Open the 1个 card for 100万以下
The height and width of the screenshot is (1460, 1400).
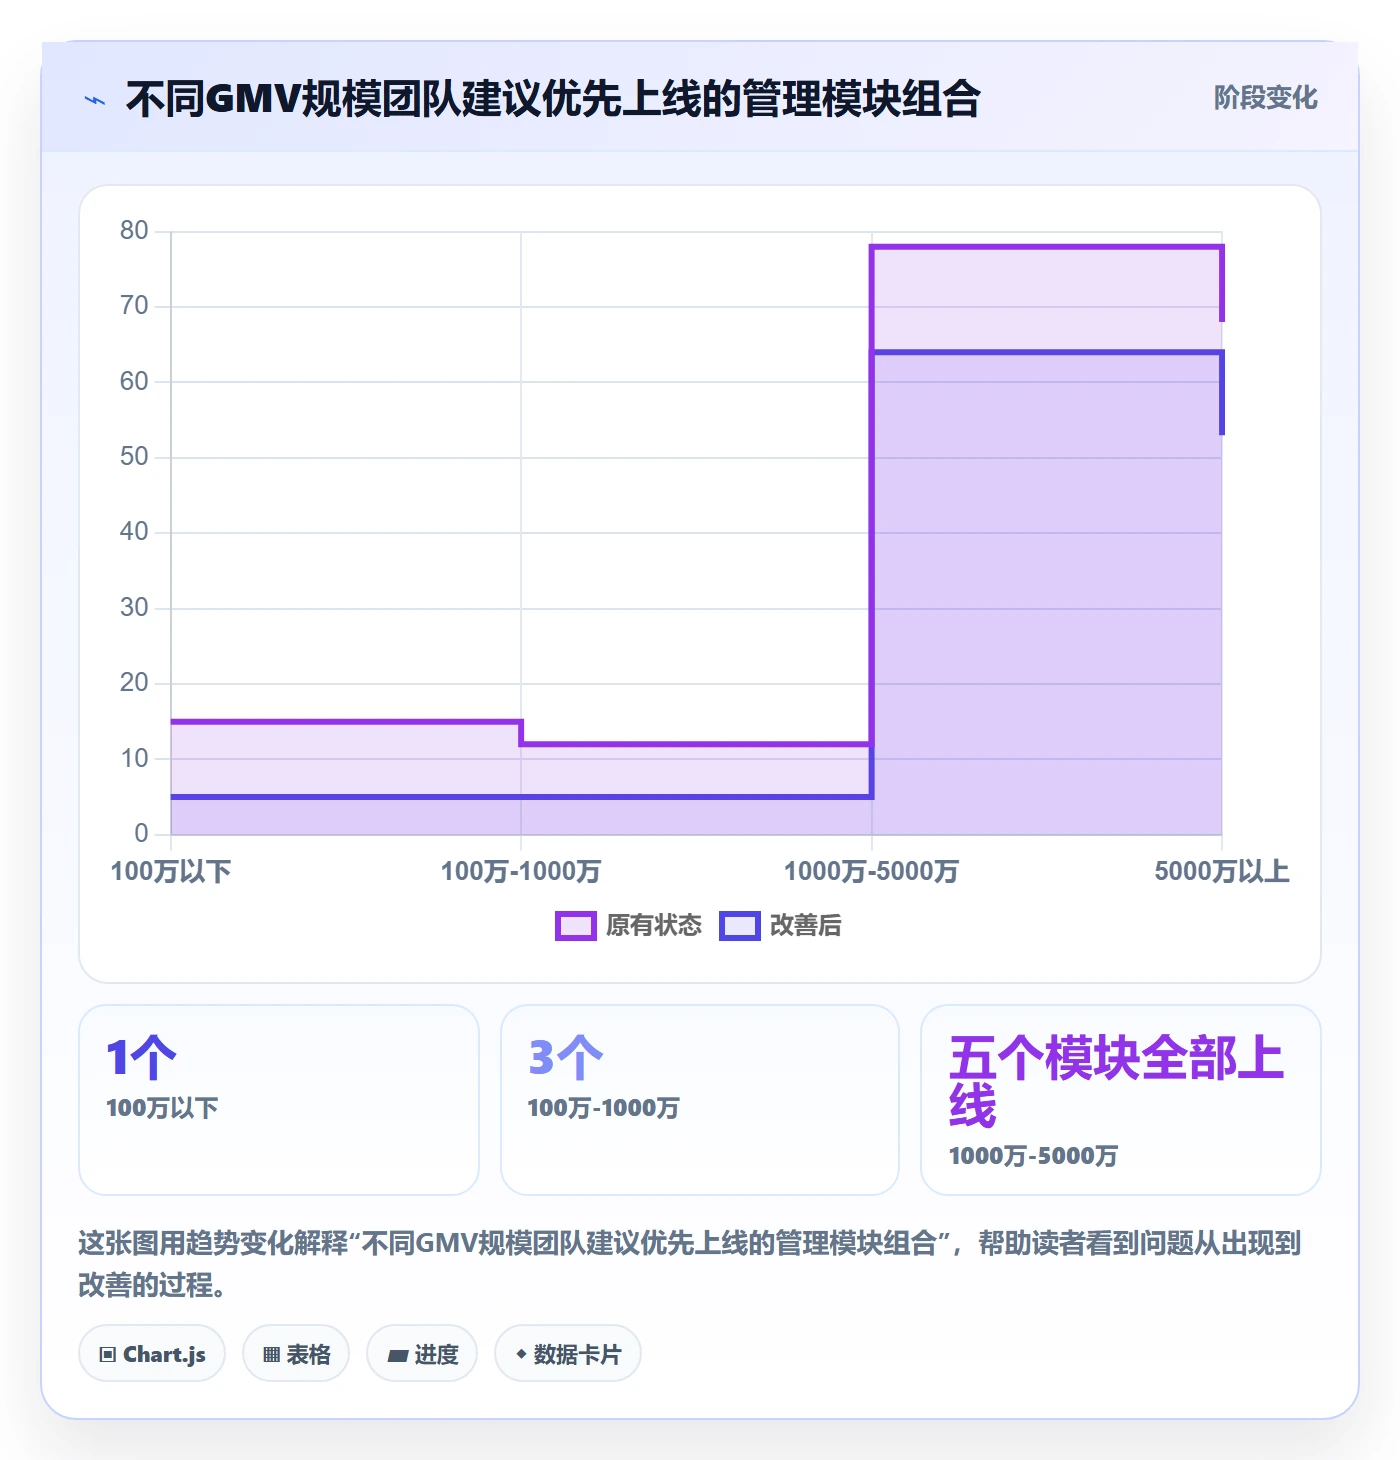(x=279, y=1100)
